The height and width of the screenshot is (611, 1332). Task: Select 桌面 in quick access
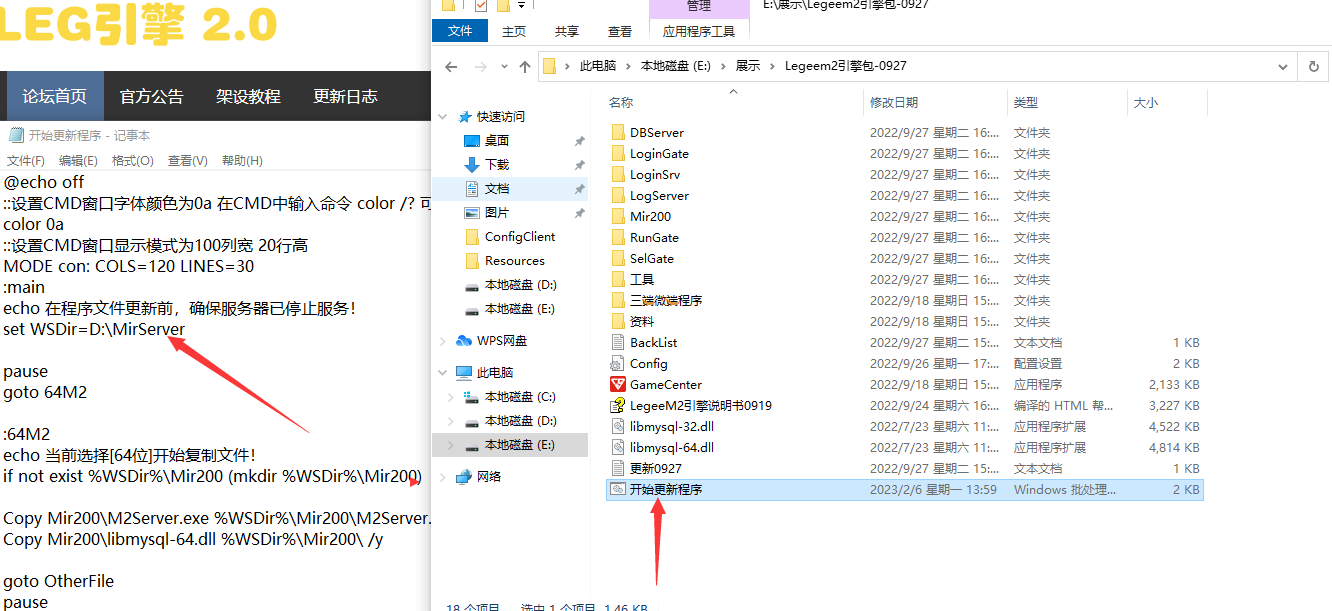[x=497, y=141]
